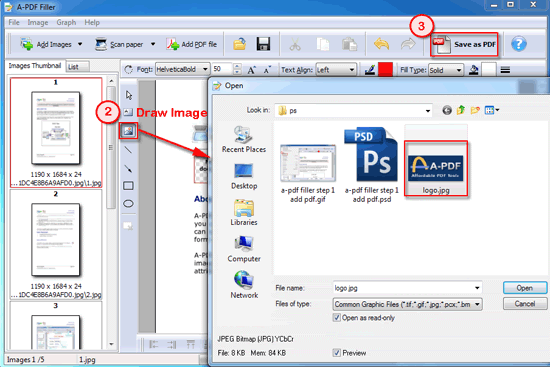Click the Undo arrow icon

click(x=381, y=44)
